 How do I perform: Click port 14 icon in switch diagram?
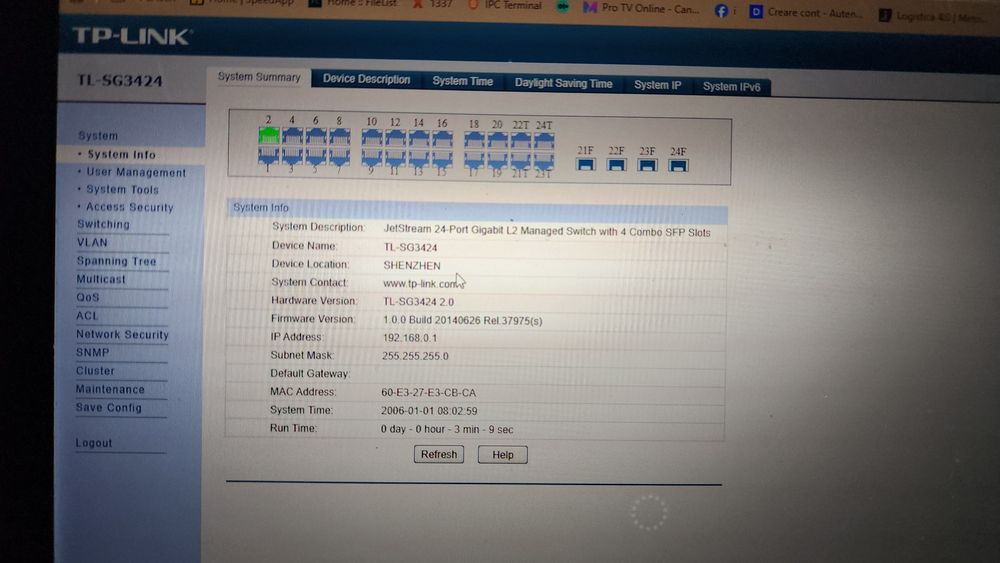pyautogui.click(x=419, y=138)
